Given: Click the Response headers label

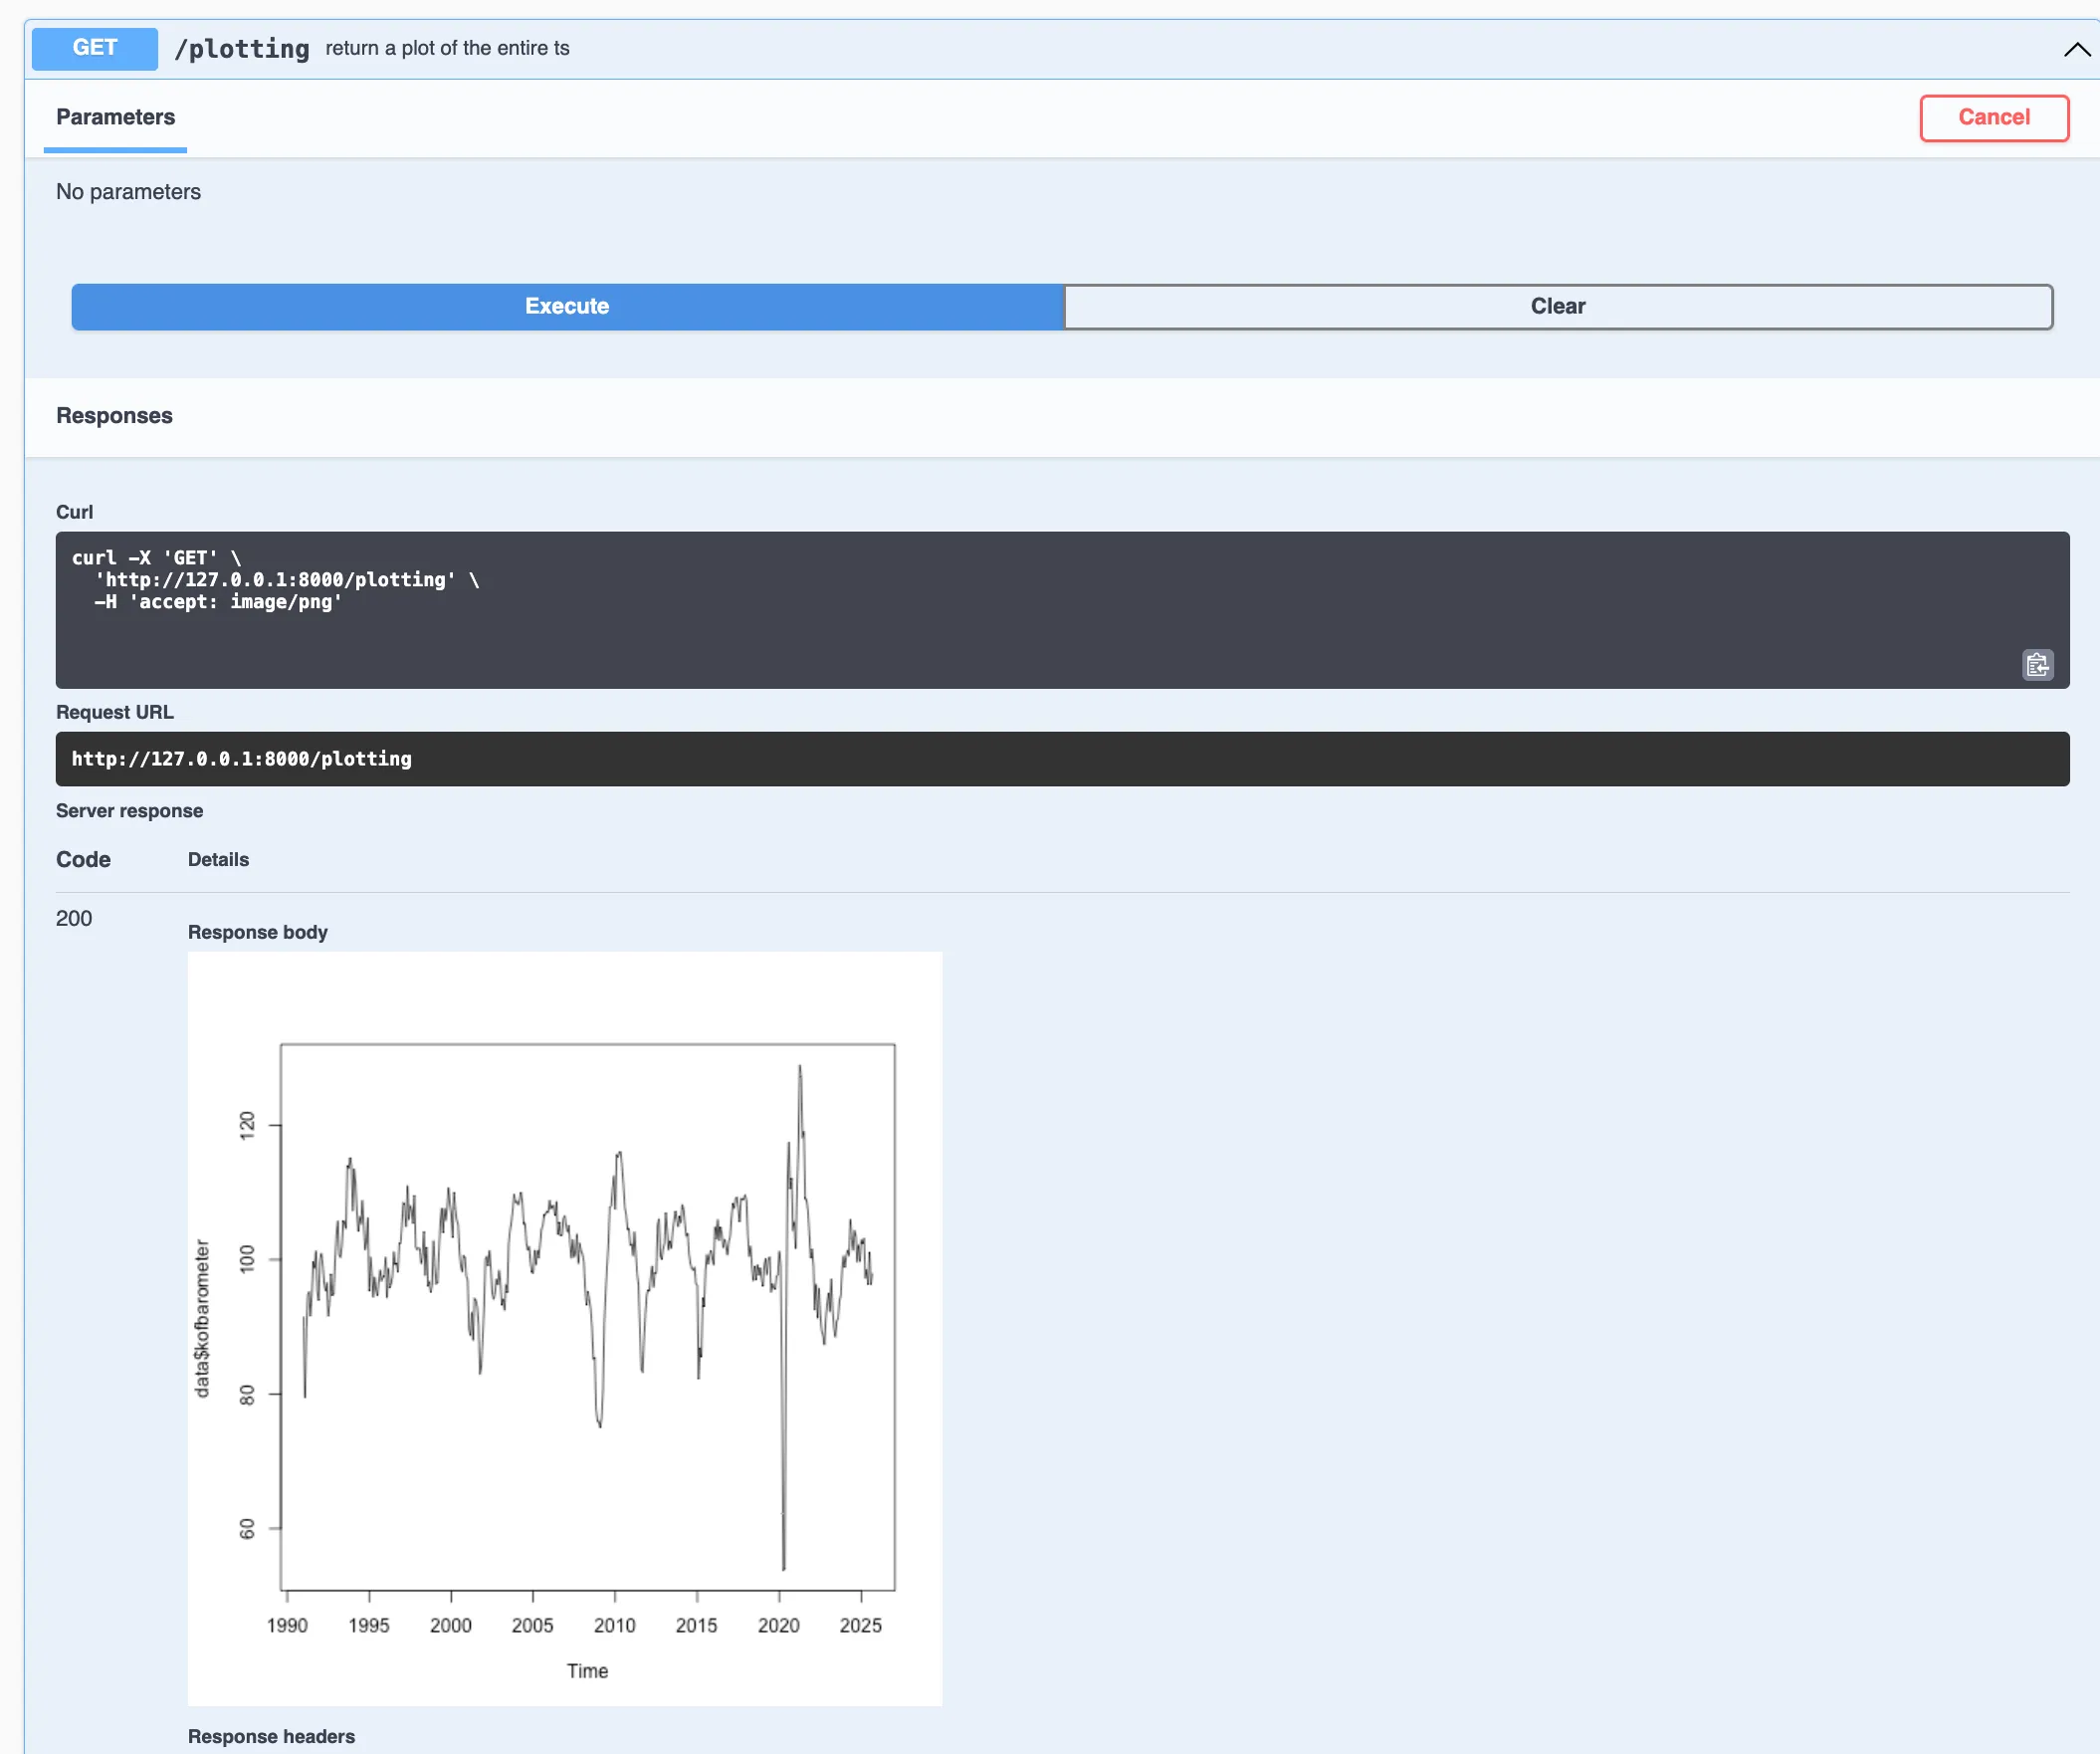Looking at the screenshot, I should [271, 1737].
